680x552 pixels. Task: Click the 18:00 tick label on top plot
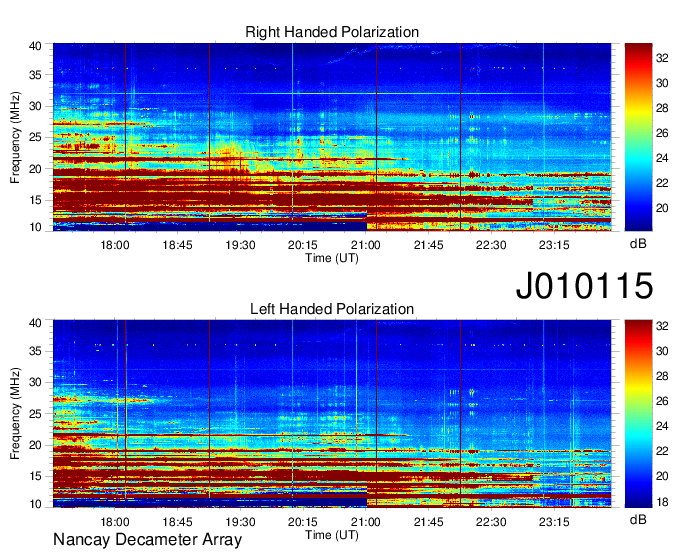click(x=115, y=245)
